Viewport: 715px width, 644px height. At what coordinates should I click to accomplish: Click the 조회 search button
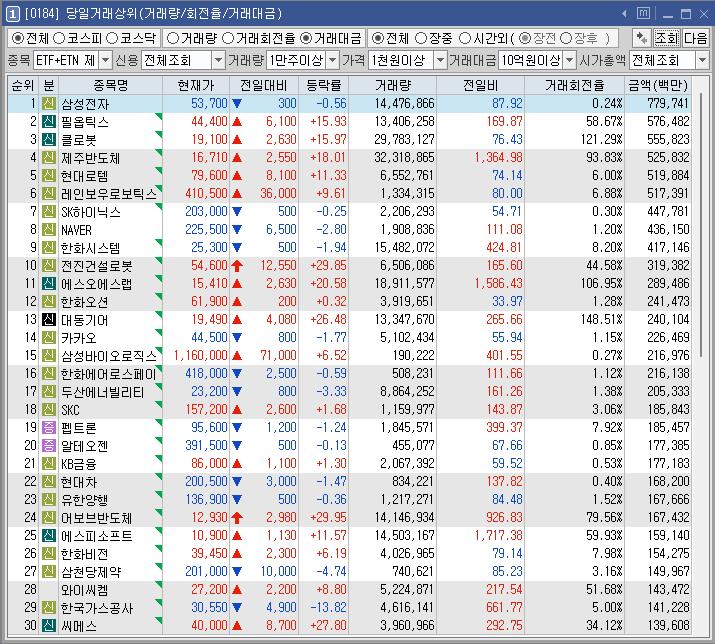[667, 38]
